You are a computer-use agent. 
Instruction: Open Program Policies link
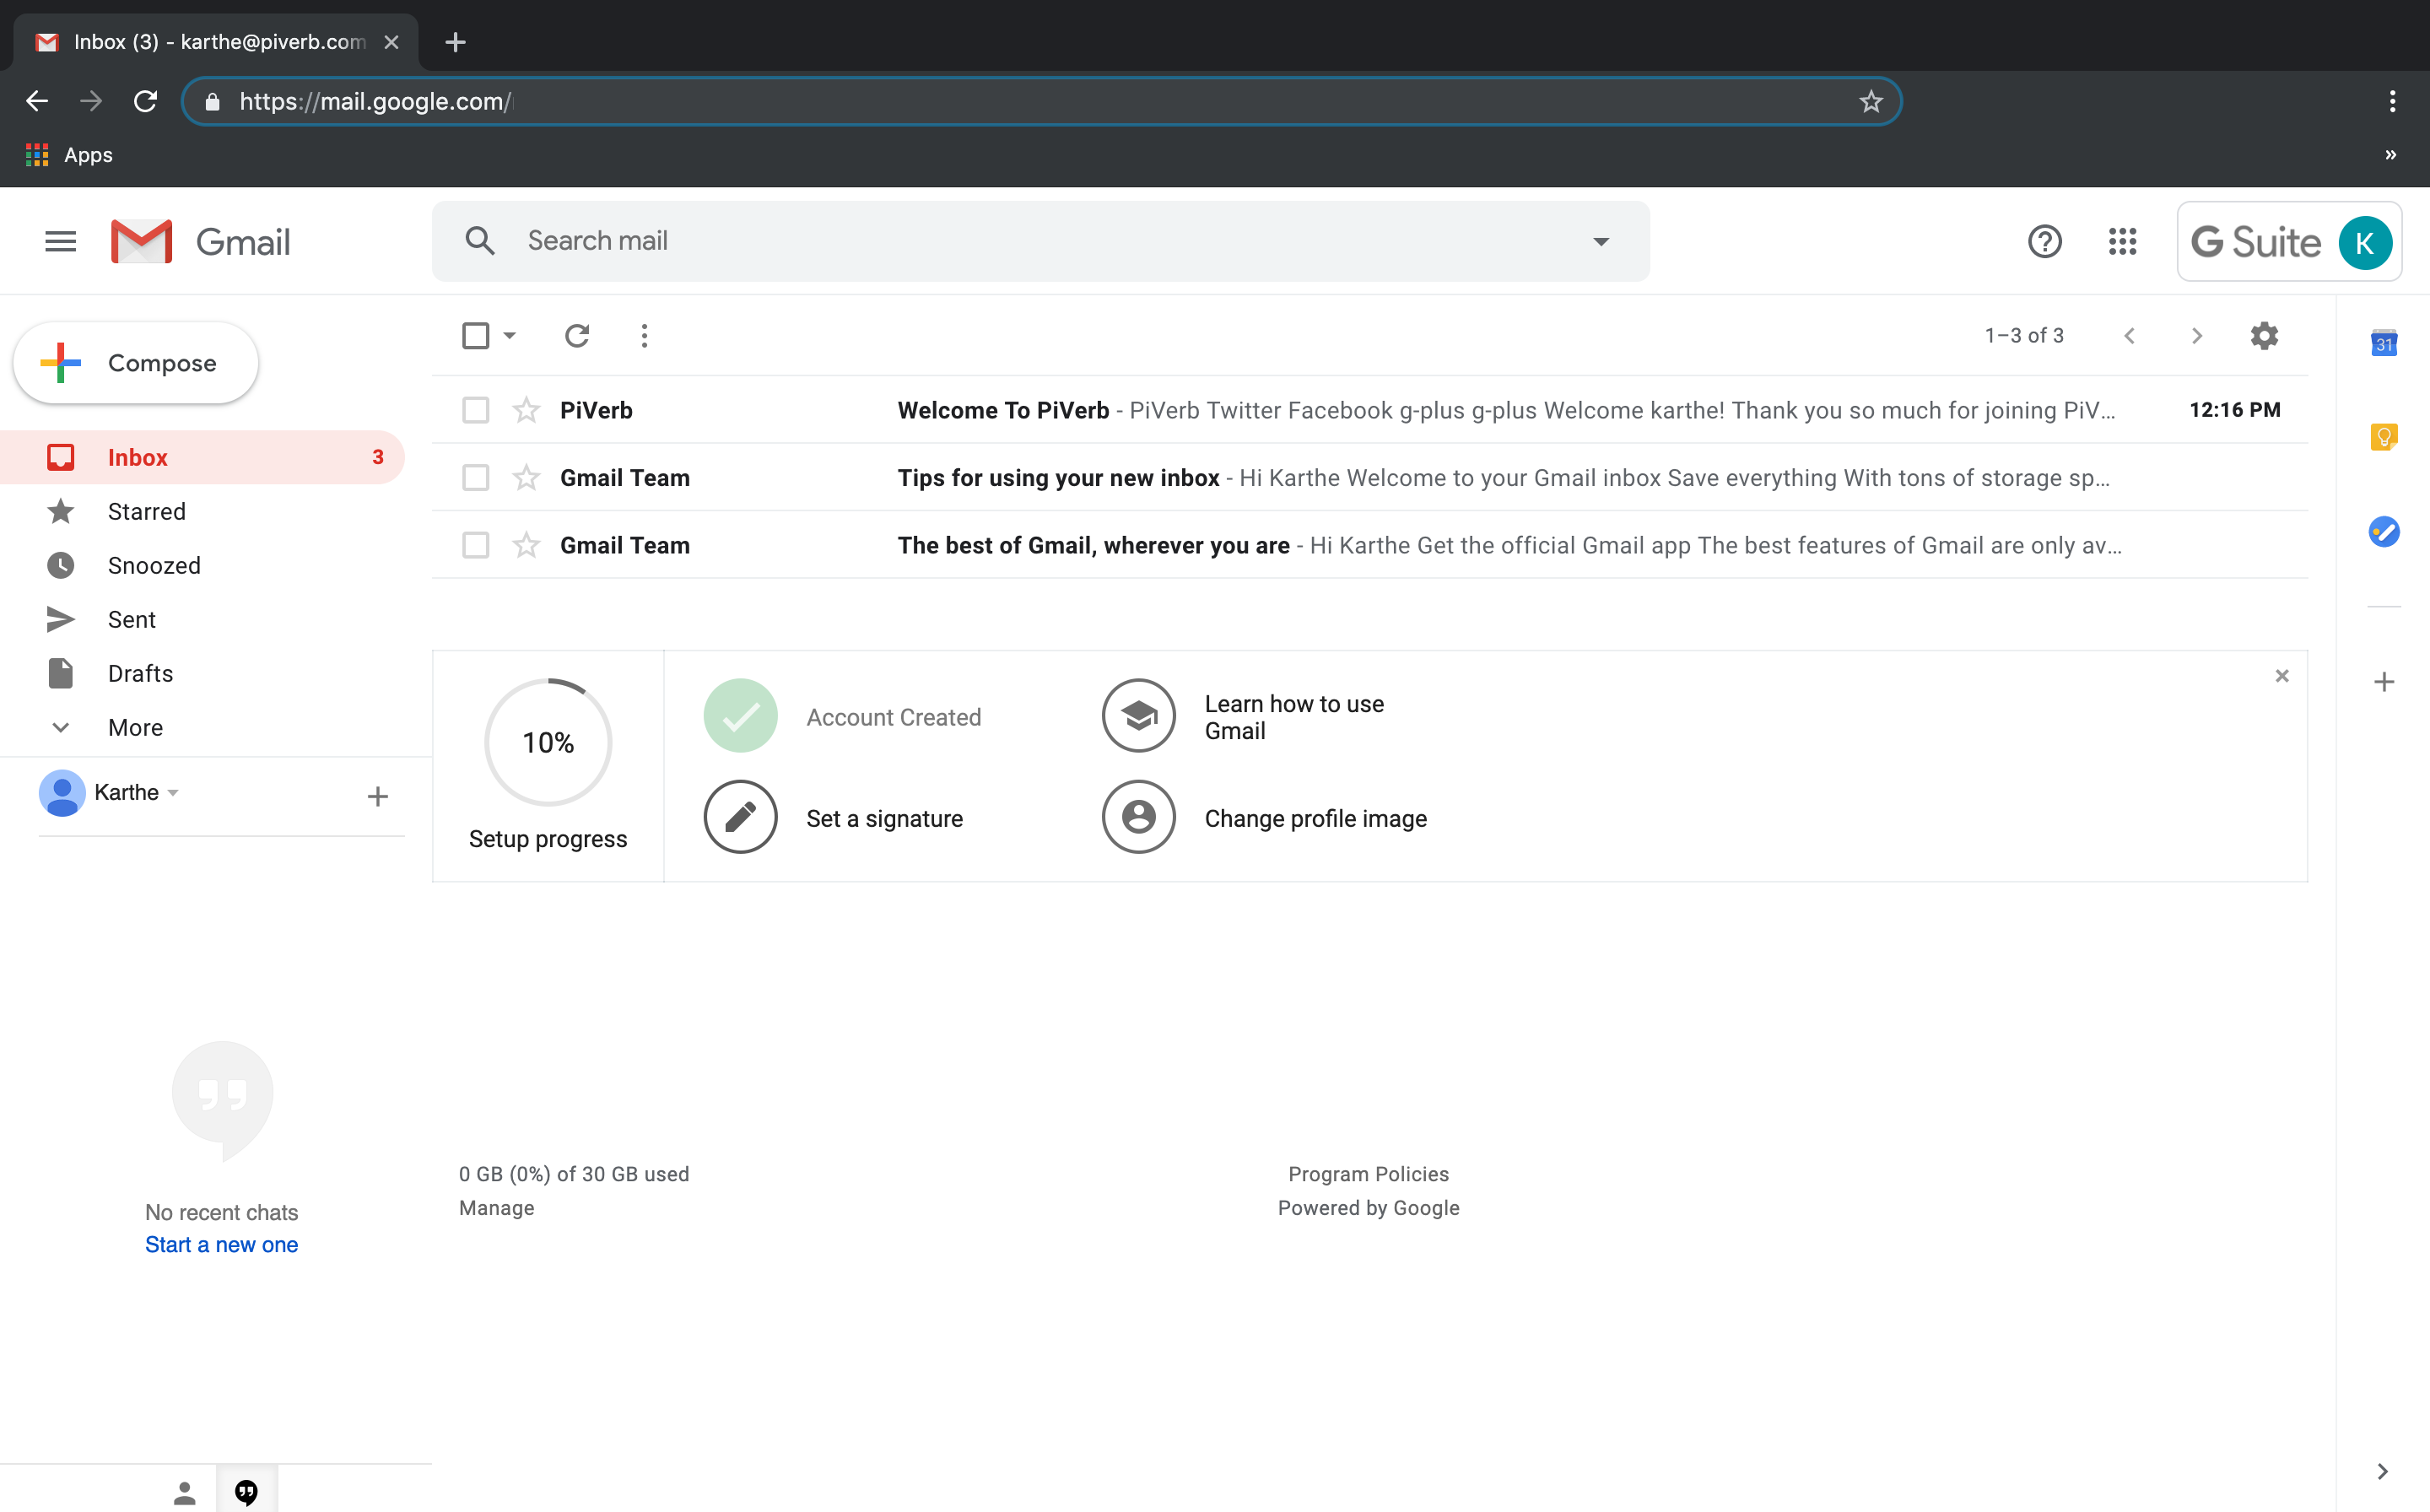1368,1174
